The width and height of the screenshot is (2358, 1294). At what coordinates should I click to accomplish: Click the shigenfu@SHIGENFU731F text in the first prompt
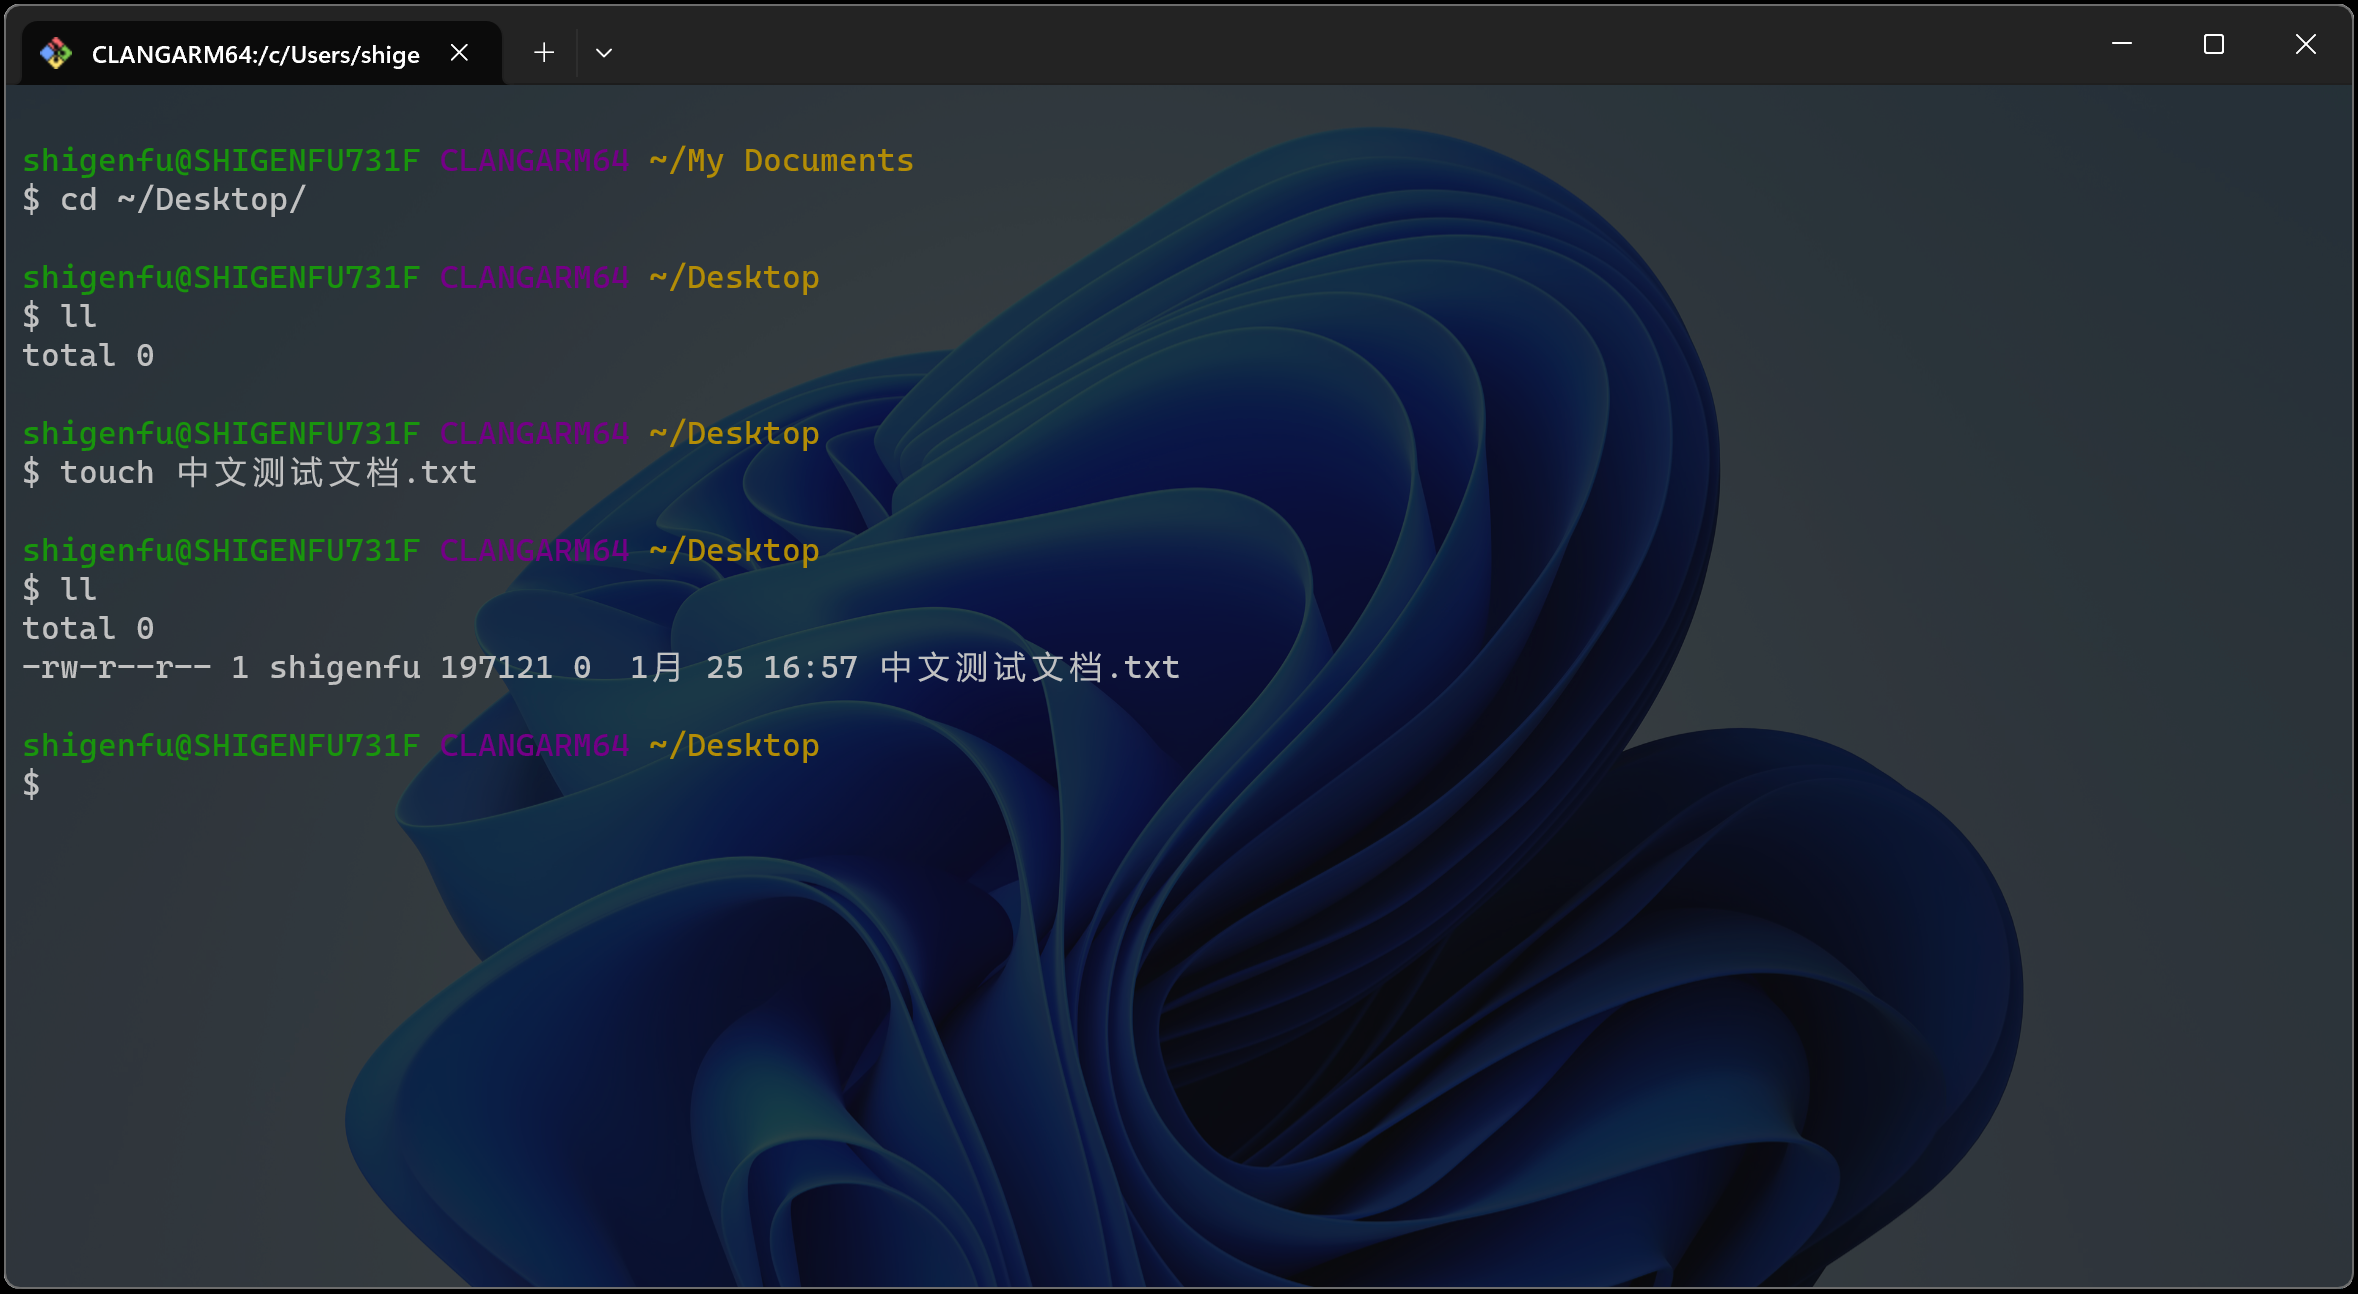click(x=220, y=160)
